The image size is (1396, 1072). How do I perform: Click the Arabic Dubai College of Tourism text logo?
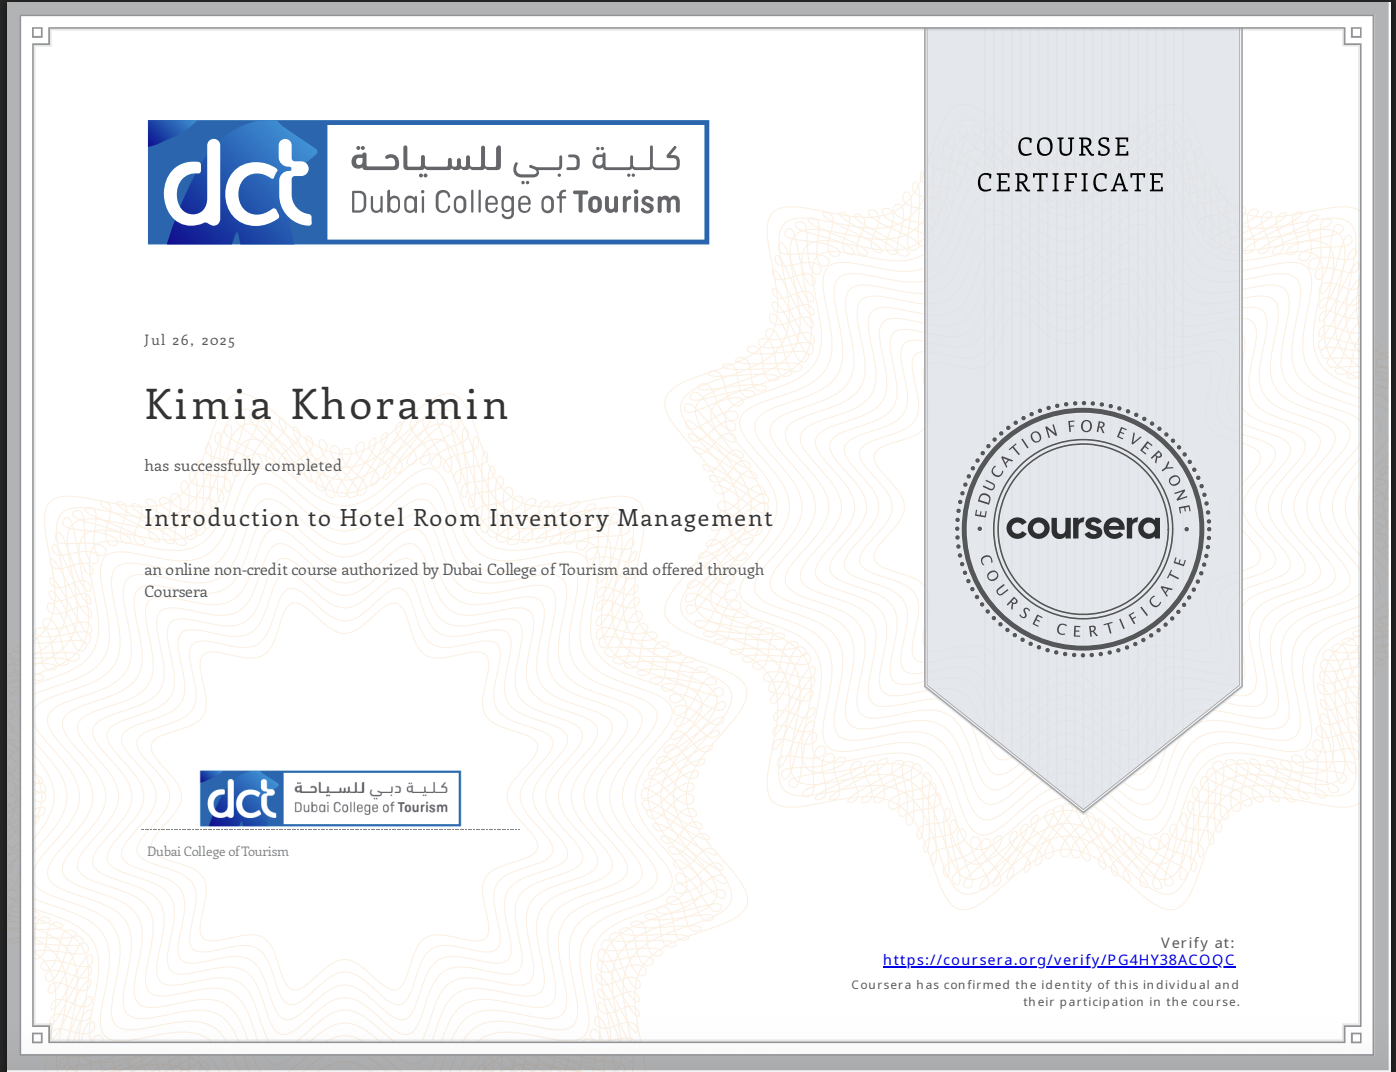tap(515, 160)
